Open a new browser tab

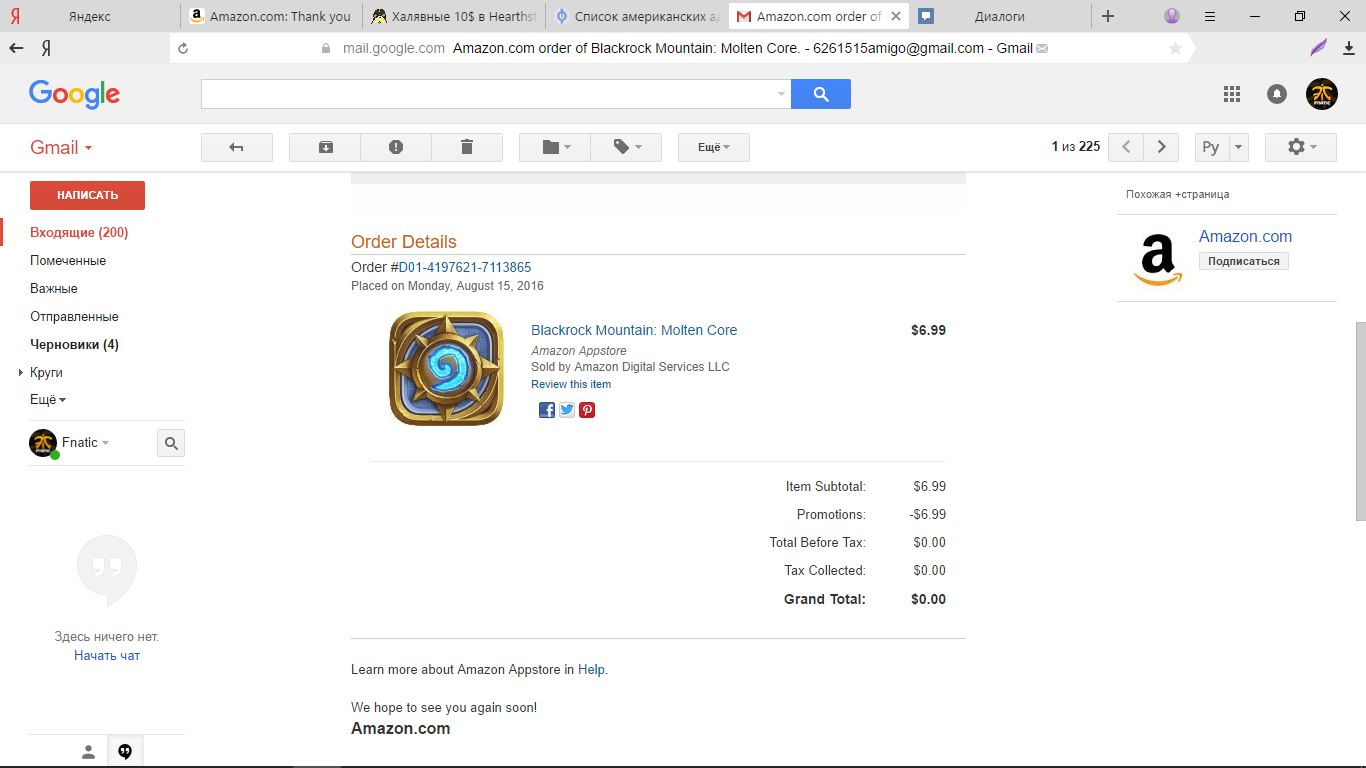click(1108, 16)
